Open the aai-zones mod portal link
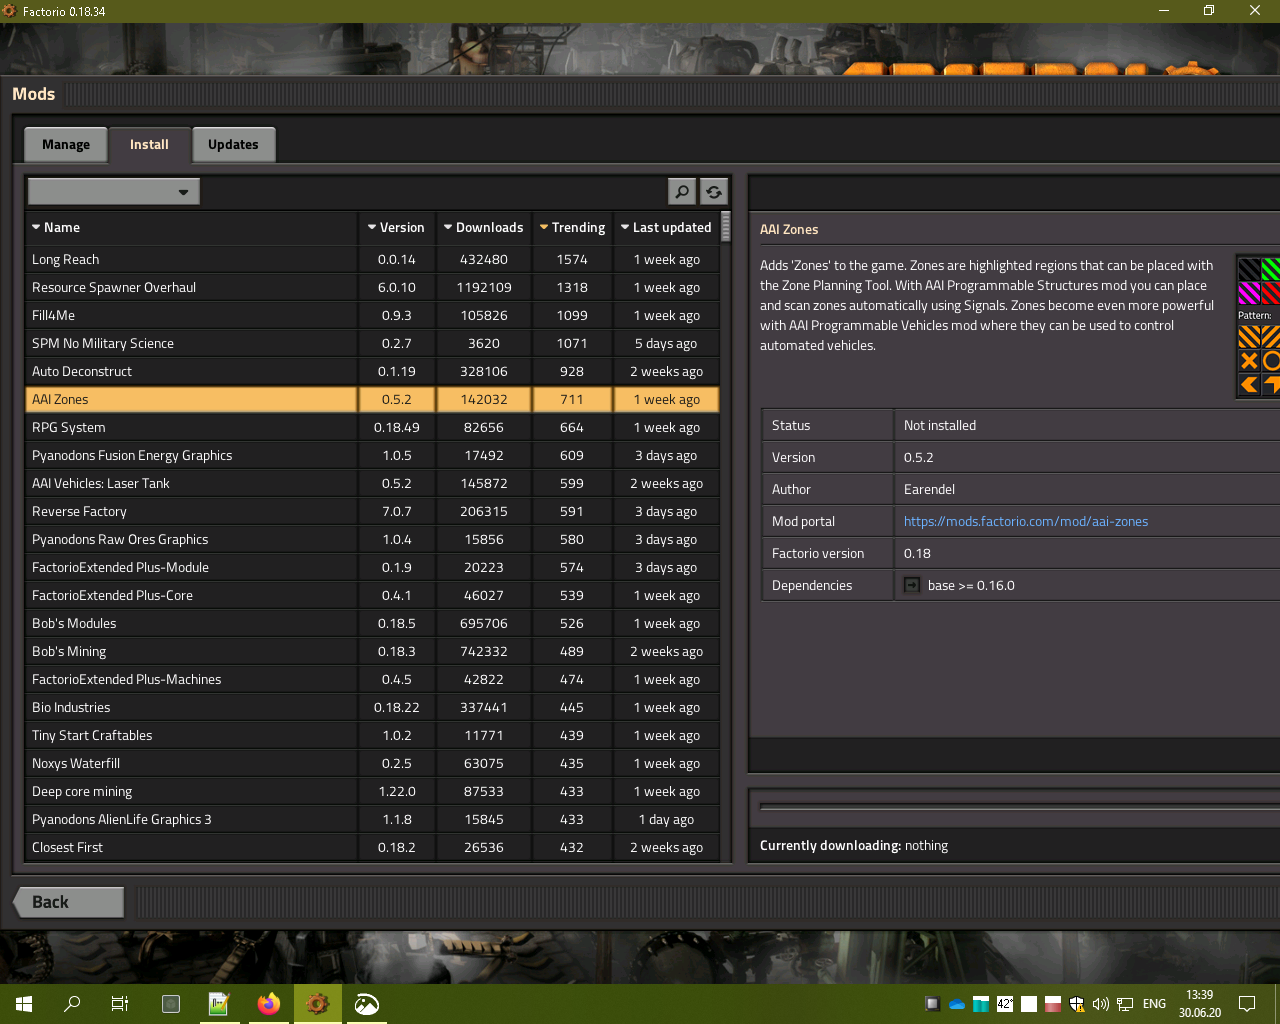The image size is (1280, 1024). 1026,521
